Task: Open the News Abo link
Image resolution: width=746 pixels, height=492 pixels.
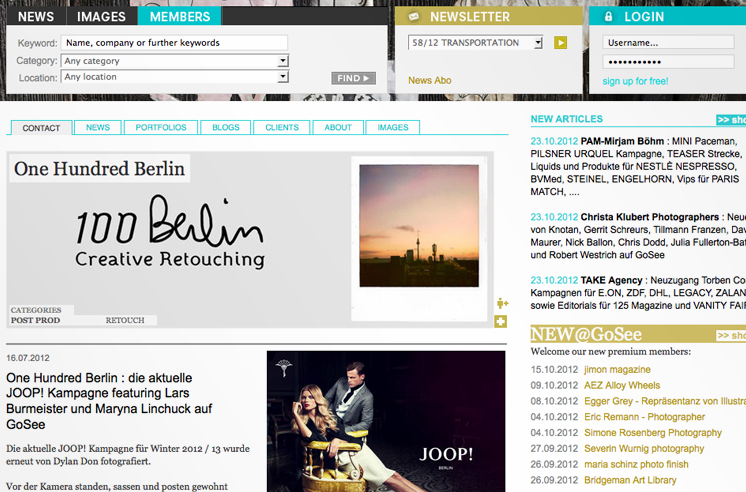Action: (430, 80)
